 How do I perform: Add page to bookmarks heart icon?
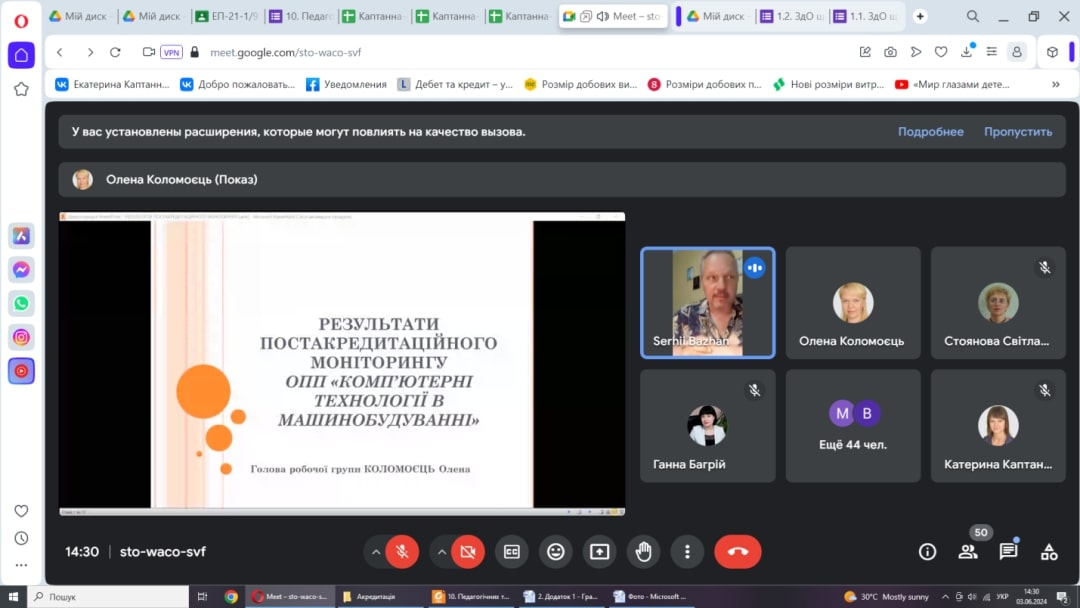[941, 52]
